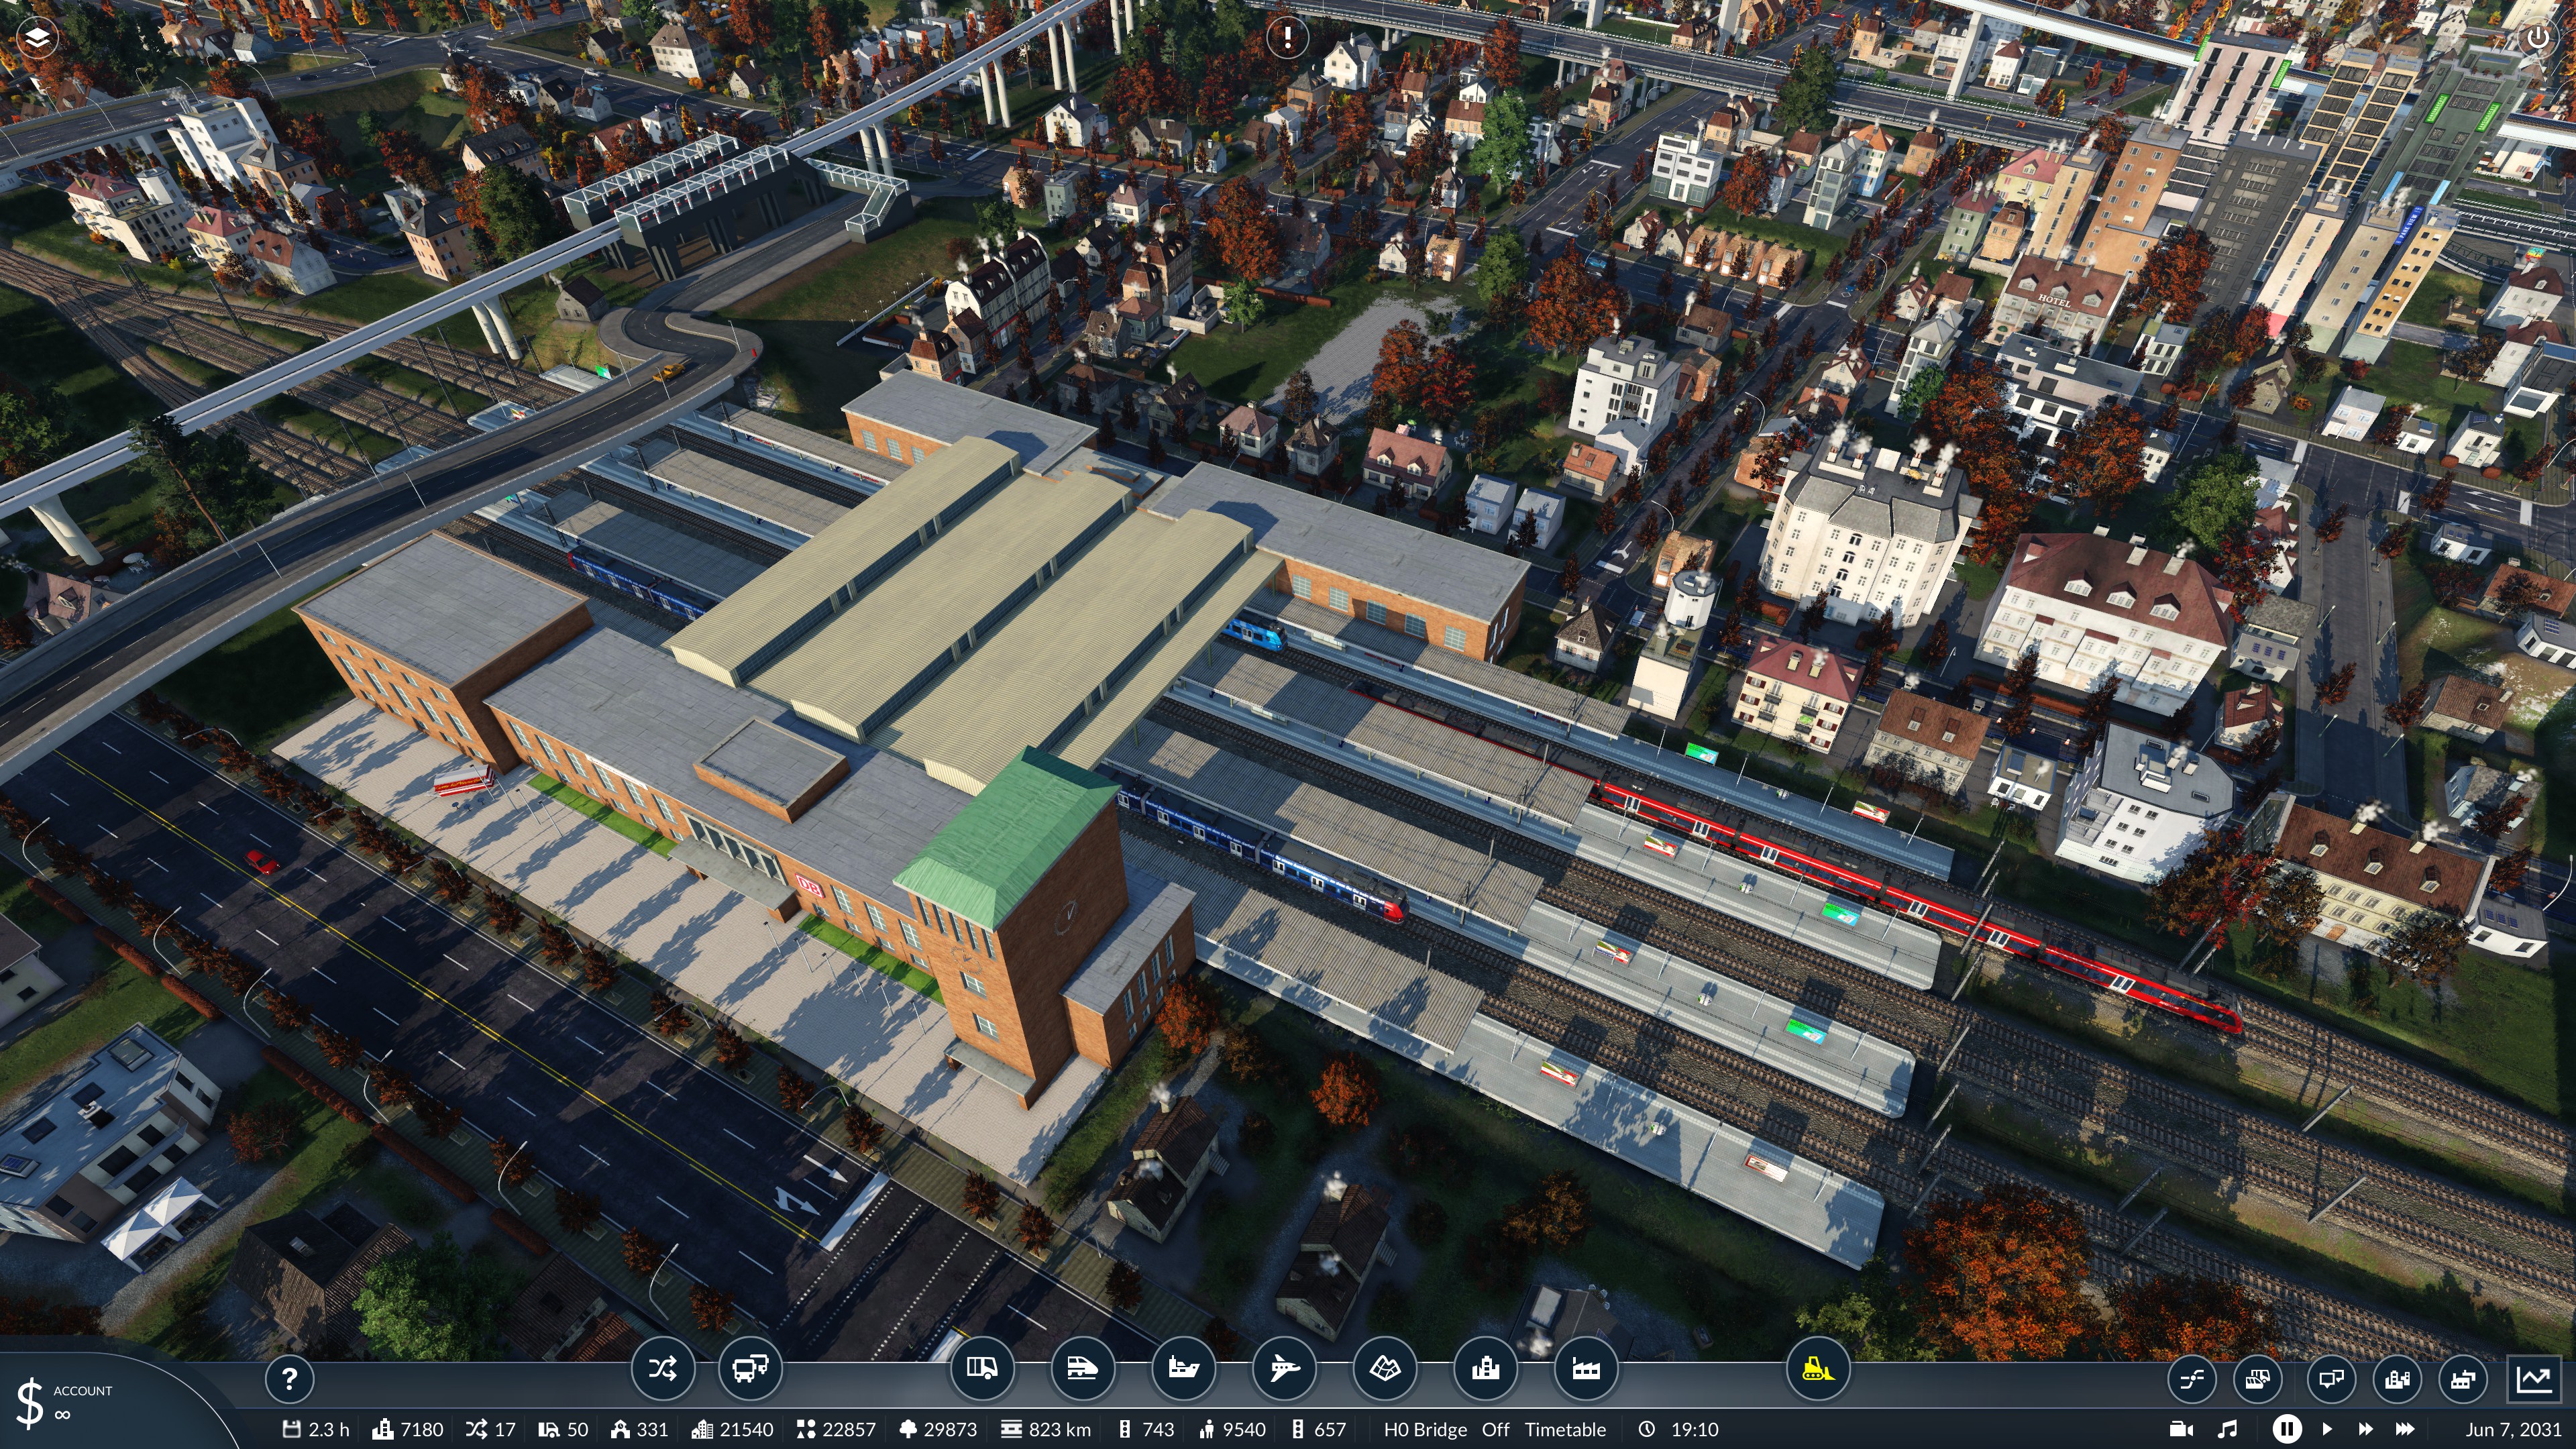Open the Timetable panel
Screen dimensions: 2576x1449
pos(1565,1429)
